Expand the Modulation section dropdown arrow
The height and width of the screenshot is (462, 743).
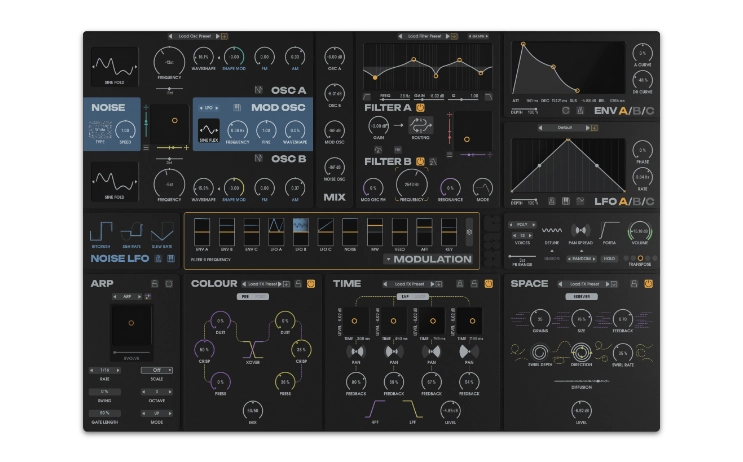[388, 260]
